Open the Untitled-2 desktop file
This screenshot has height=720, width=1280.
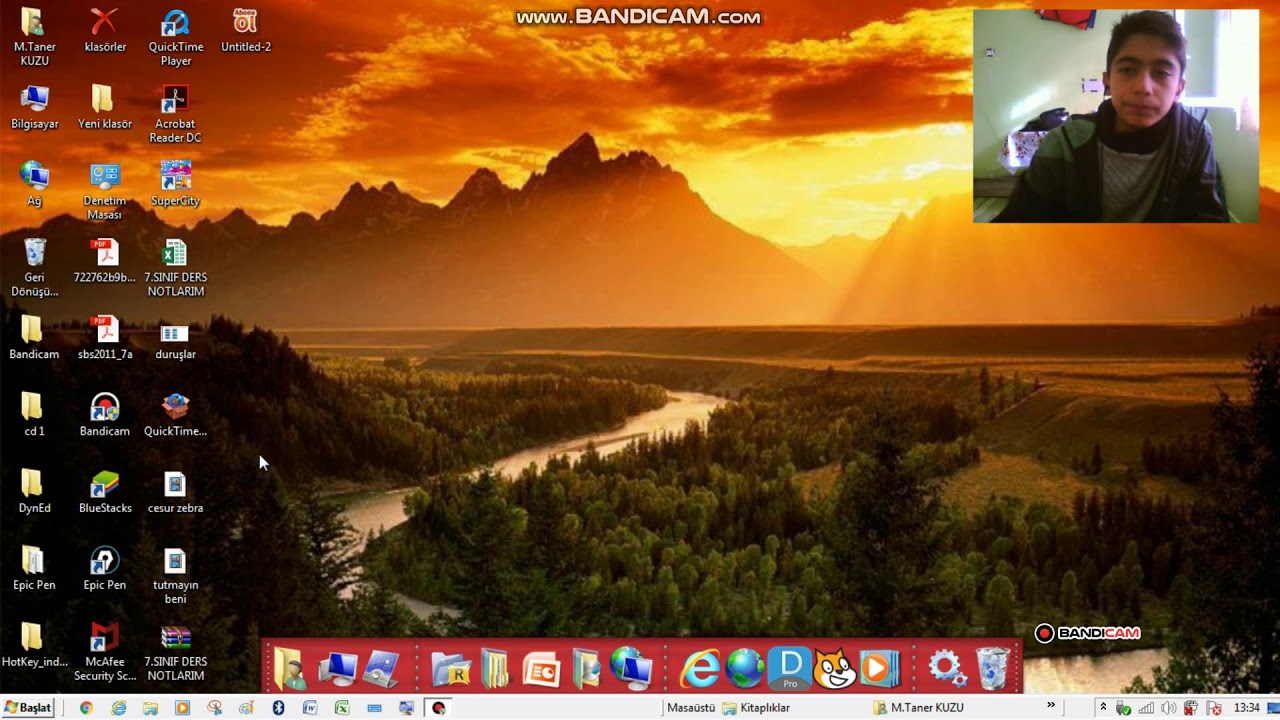point(246,30)
